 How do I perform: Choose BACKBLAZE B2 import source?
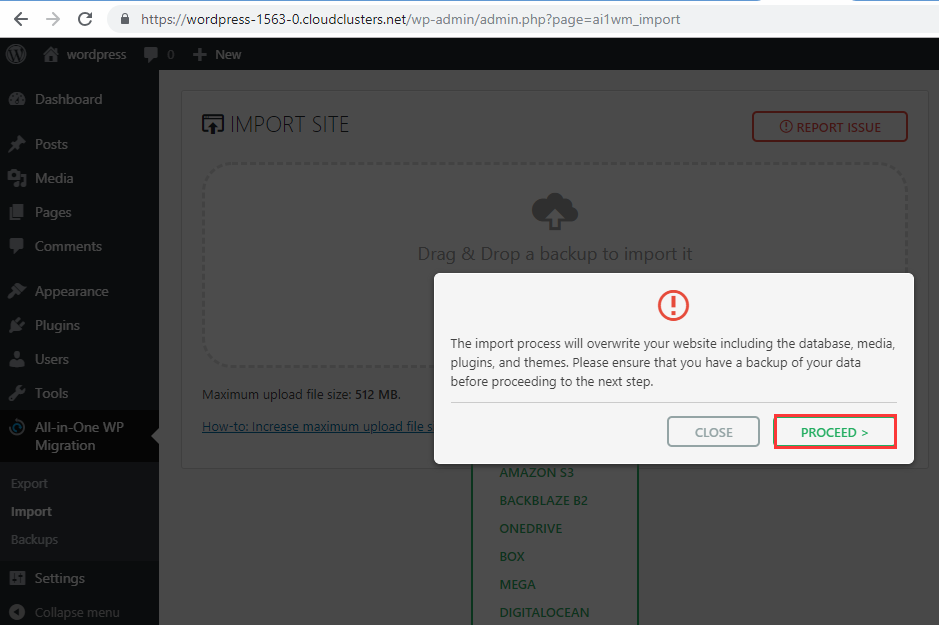[x=544, y=500]
